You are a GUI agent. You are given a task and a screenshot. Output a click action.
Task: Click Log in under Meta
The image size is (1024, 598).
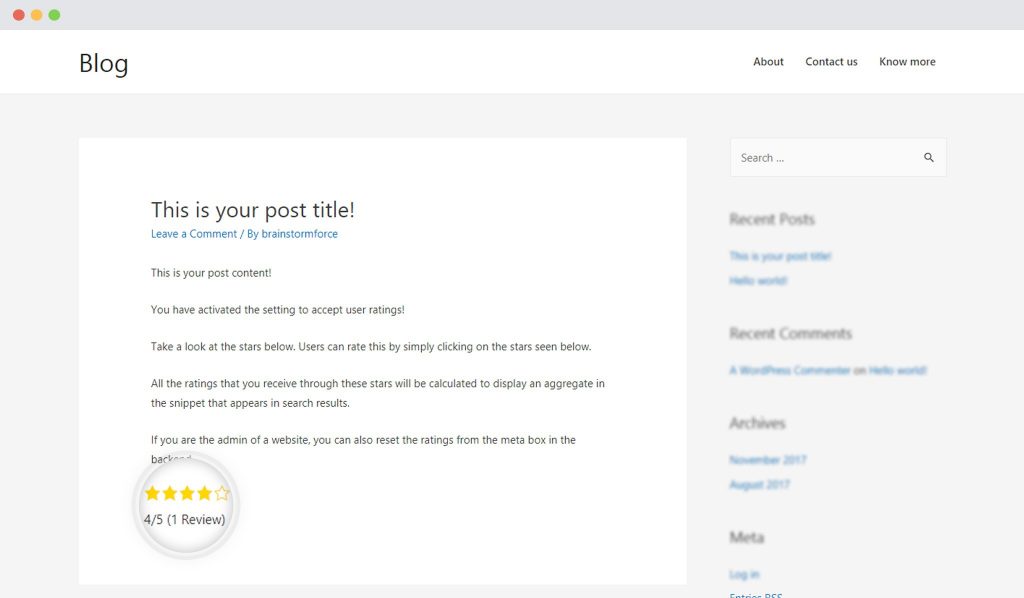pyautogui.click(x=744, y=574)
